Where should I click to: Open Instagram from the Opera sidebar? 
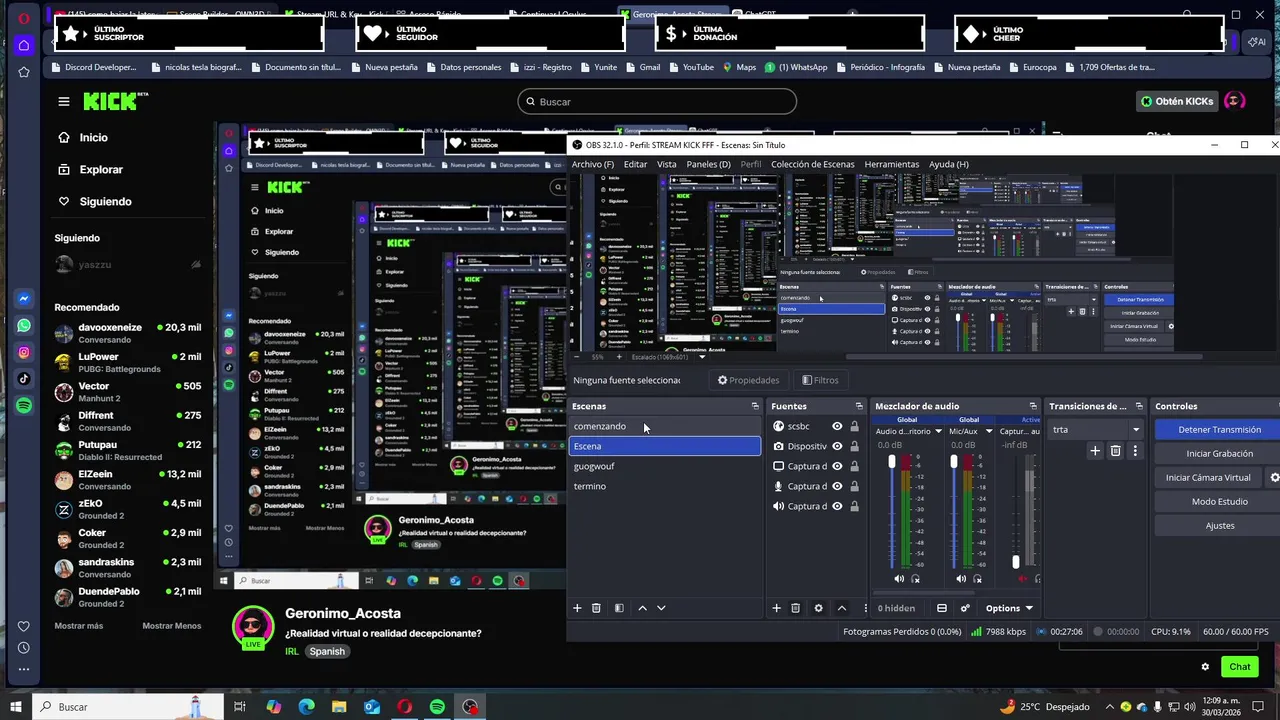(x=24, y=352)
